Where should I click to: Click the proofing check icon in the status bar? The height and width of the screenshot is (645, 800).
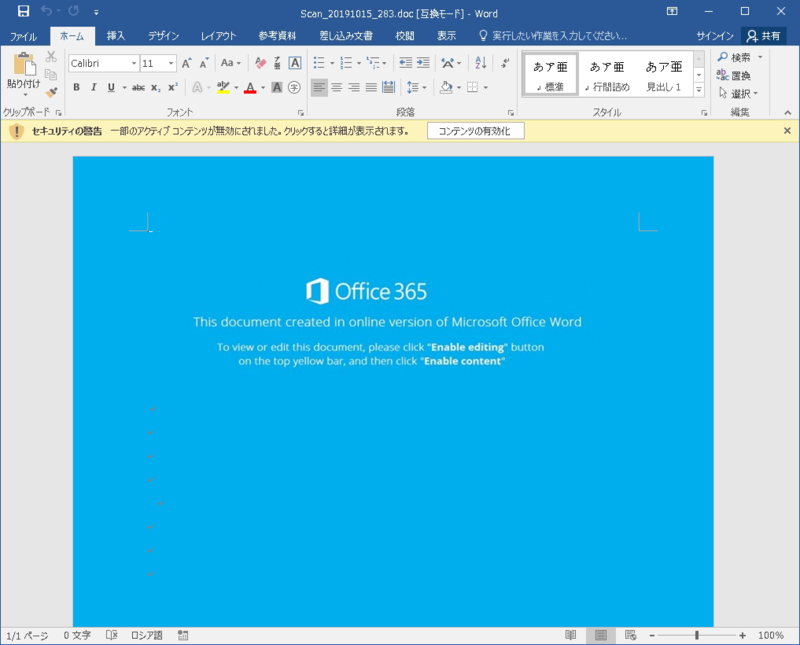112,635
